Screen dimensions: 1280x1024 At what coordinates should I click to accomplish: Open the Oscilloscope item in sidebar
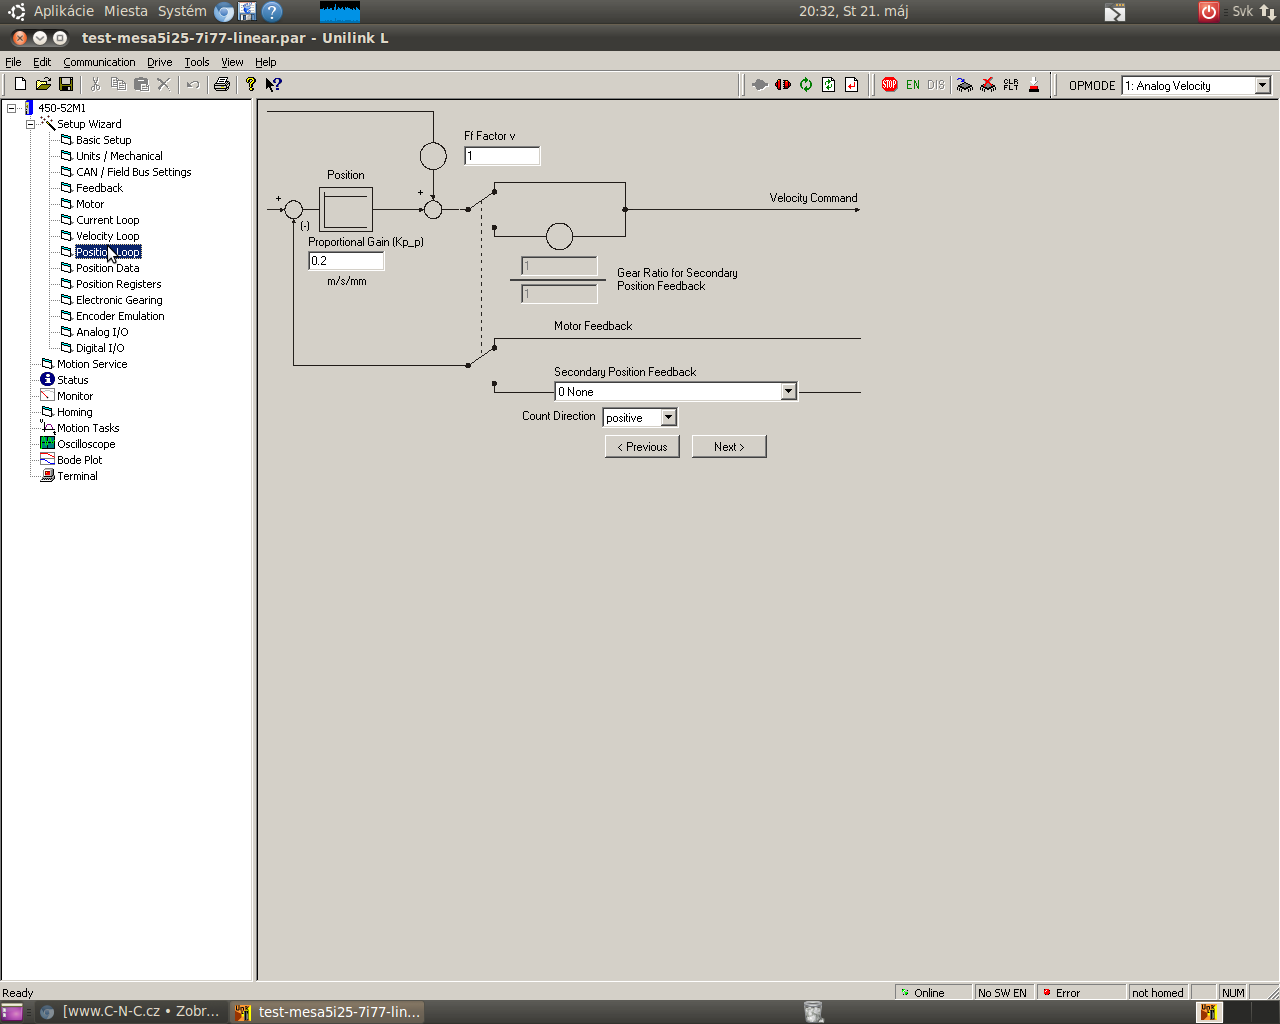(86, 444)
